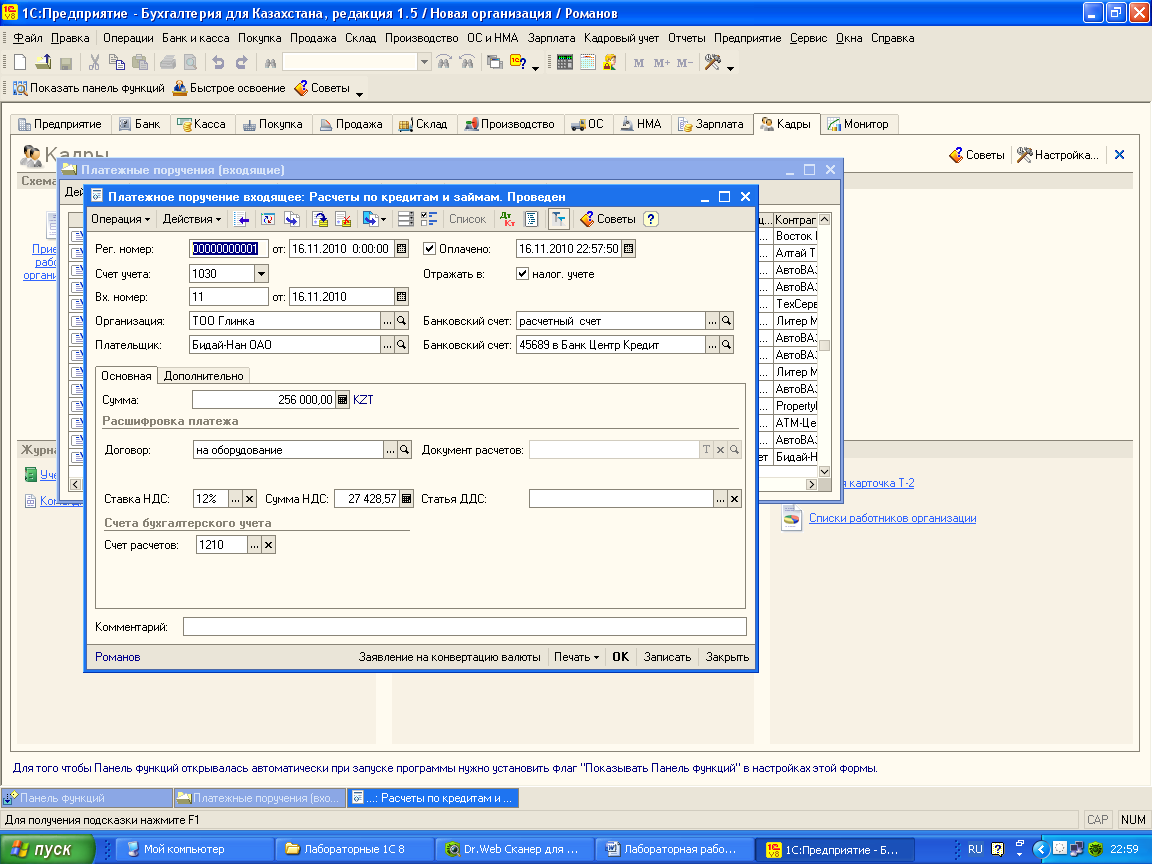Click the Undo arrow icon
Viewport: 1152px width, 864px height.
(218, 62)
